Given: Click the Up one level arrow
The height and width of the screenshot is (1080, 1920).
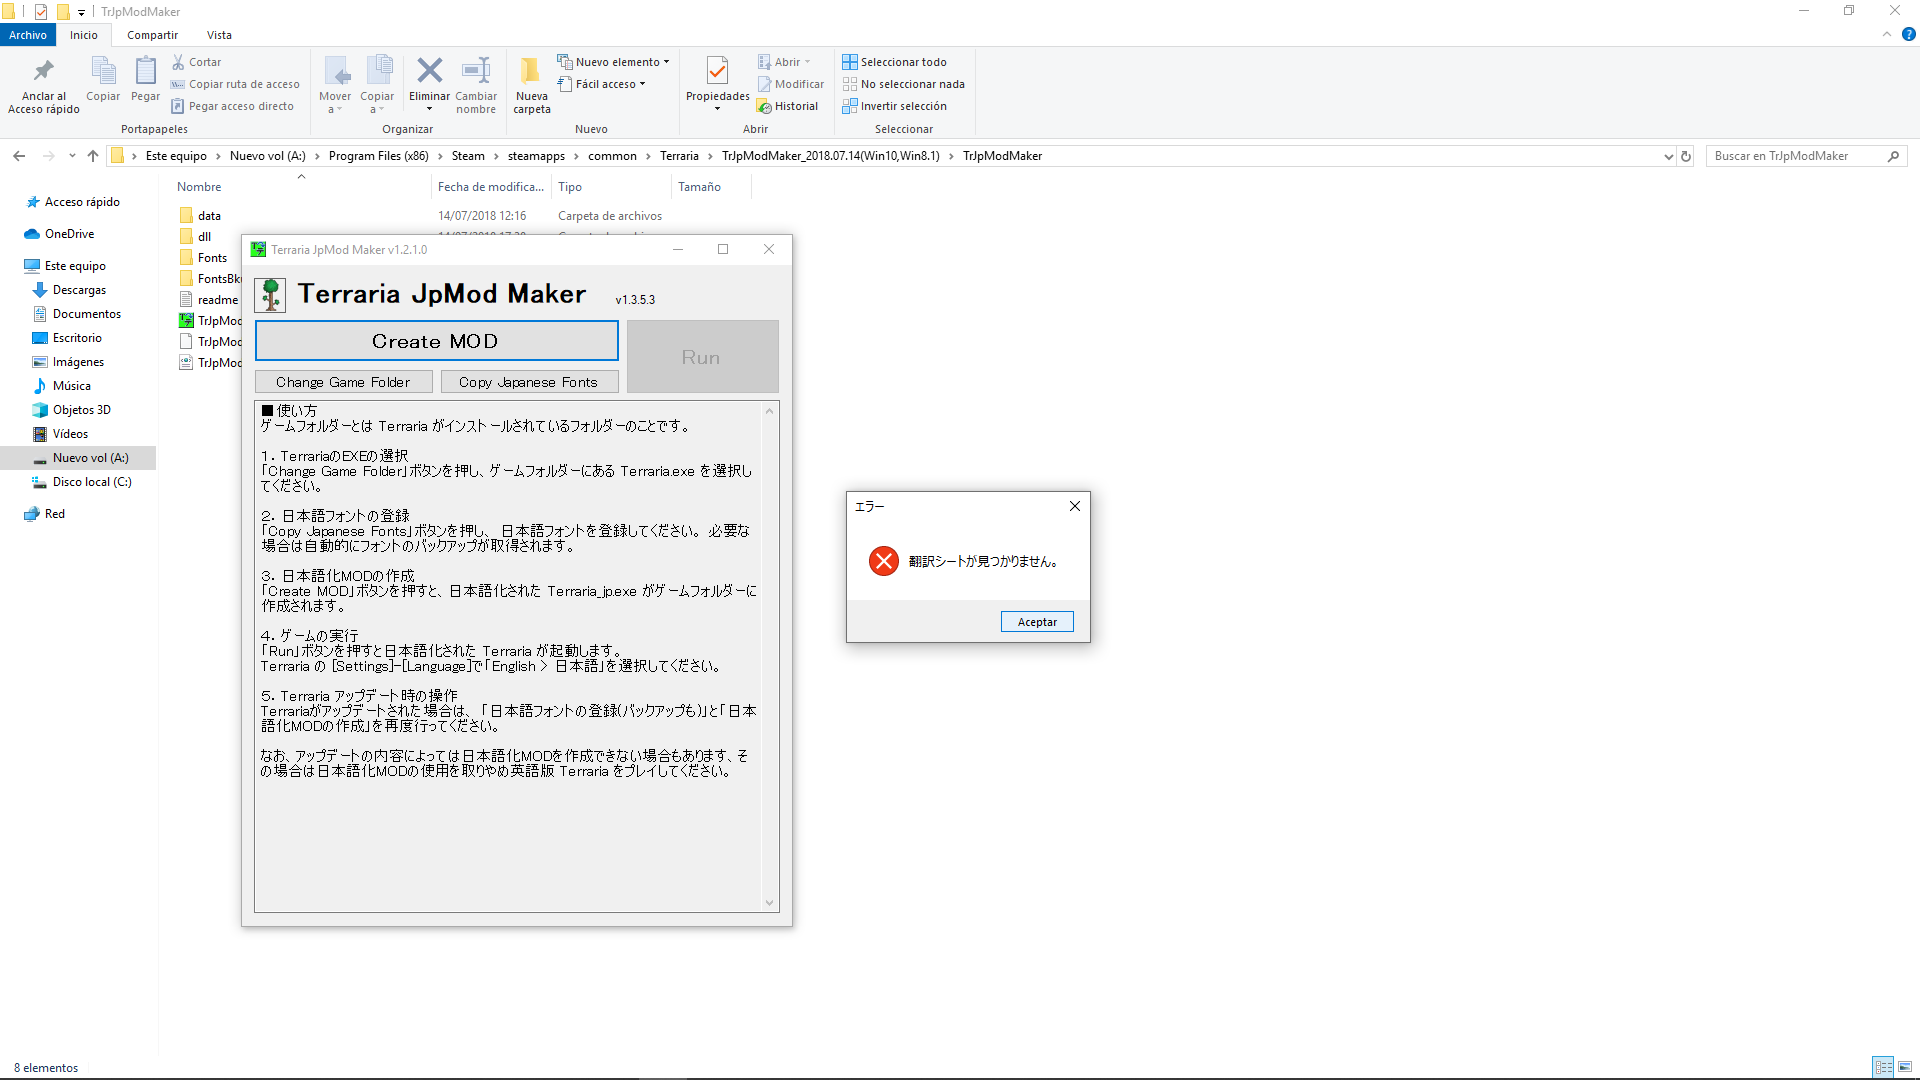Looking at the screenshot, I should [93, 156].
